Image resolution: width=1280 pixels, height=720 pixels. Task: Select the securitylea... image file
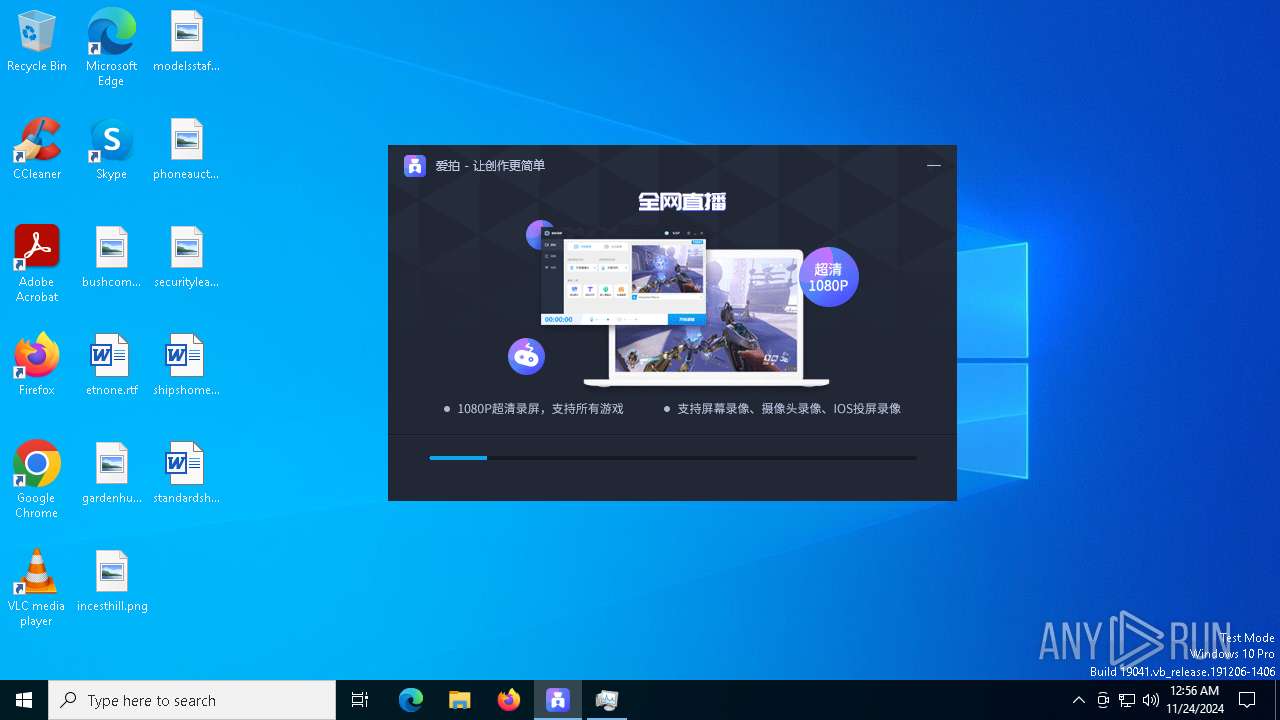[186, 258]
